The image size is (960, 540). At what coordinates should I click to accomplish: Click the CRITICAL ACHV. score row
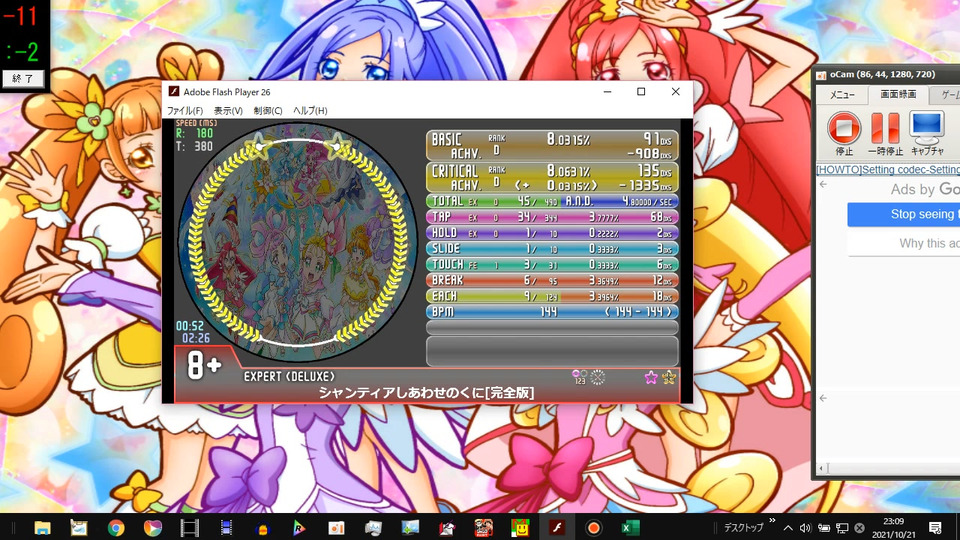[552, 177]
